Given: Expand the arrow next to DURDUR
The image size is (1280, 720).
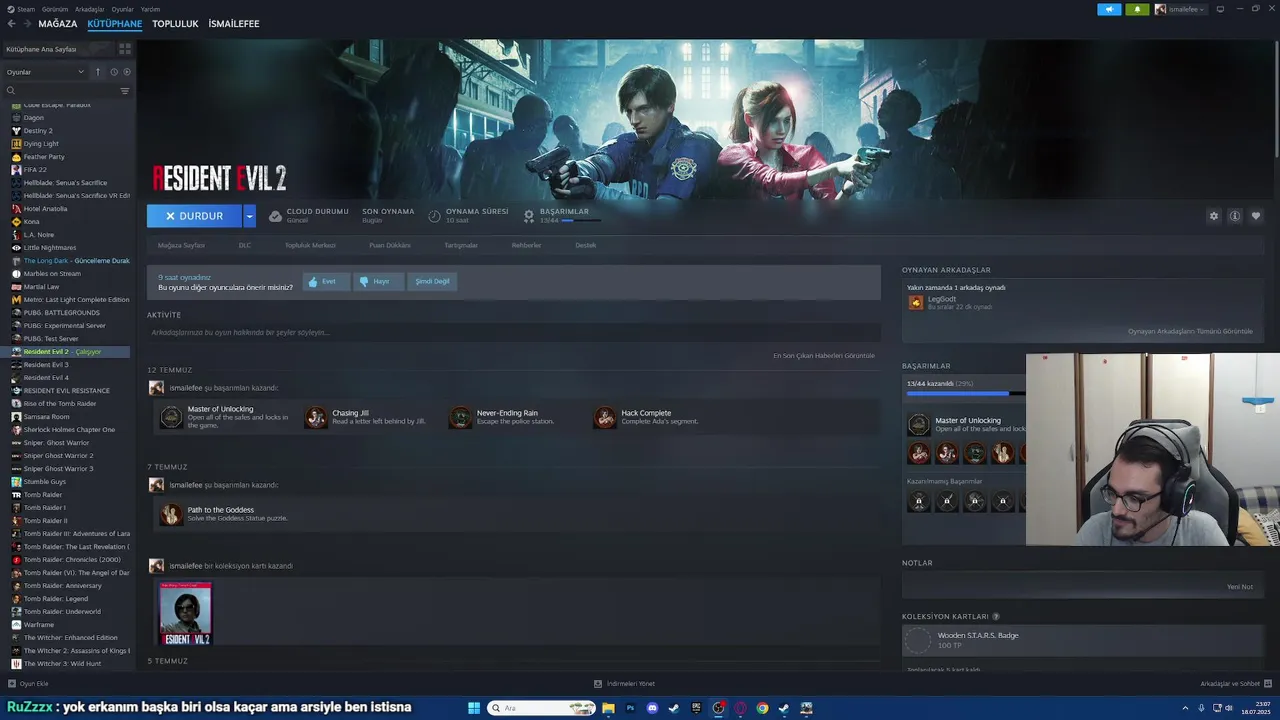Looking at the screenshot, I should (249, 216).
